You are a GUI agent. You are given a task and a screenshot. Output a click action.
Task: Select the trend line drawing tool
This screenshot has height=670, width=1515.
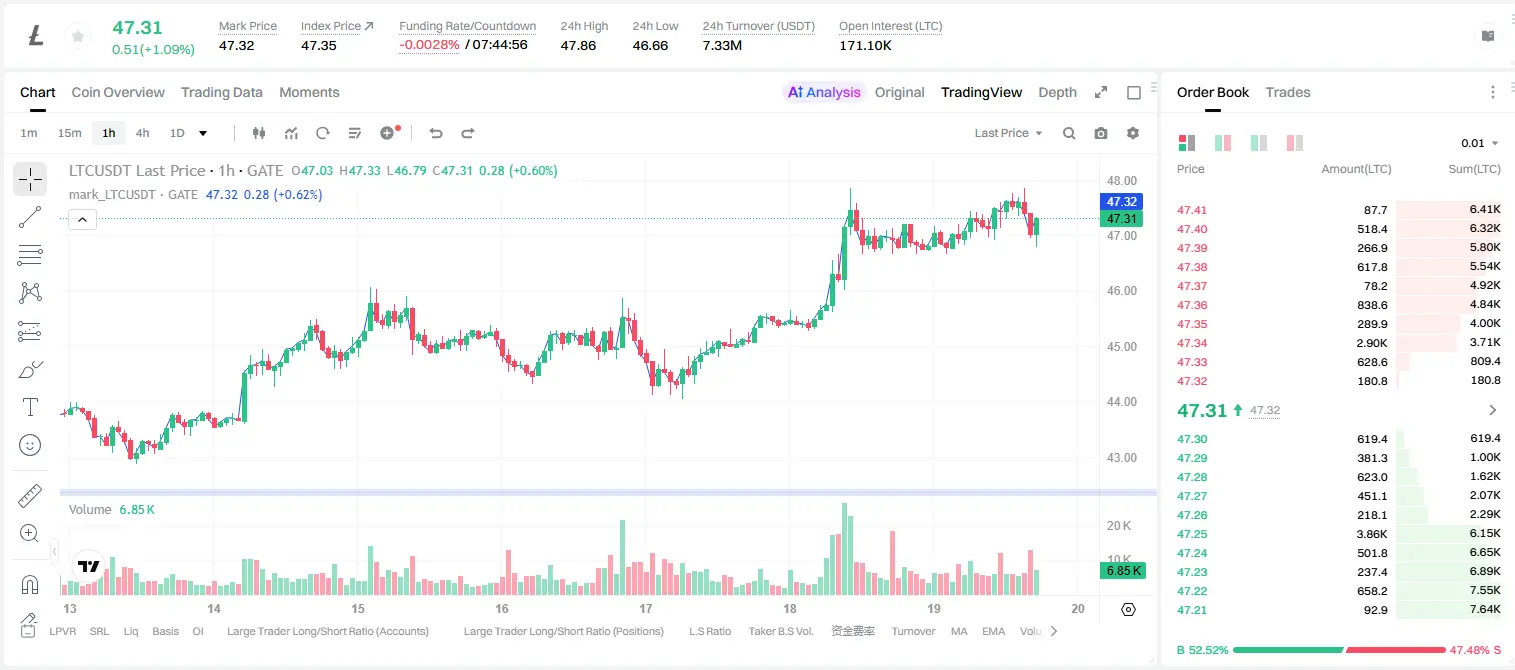tap(30, 217)
